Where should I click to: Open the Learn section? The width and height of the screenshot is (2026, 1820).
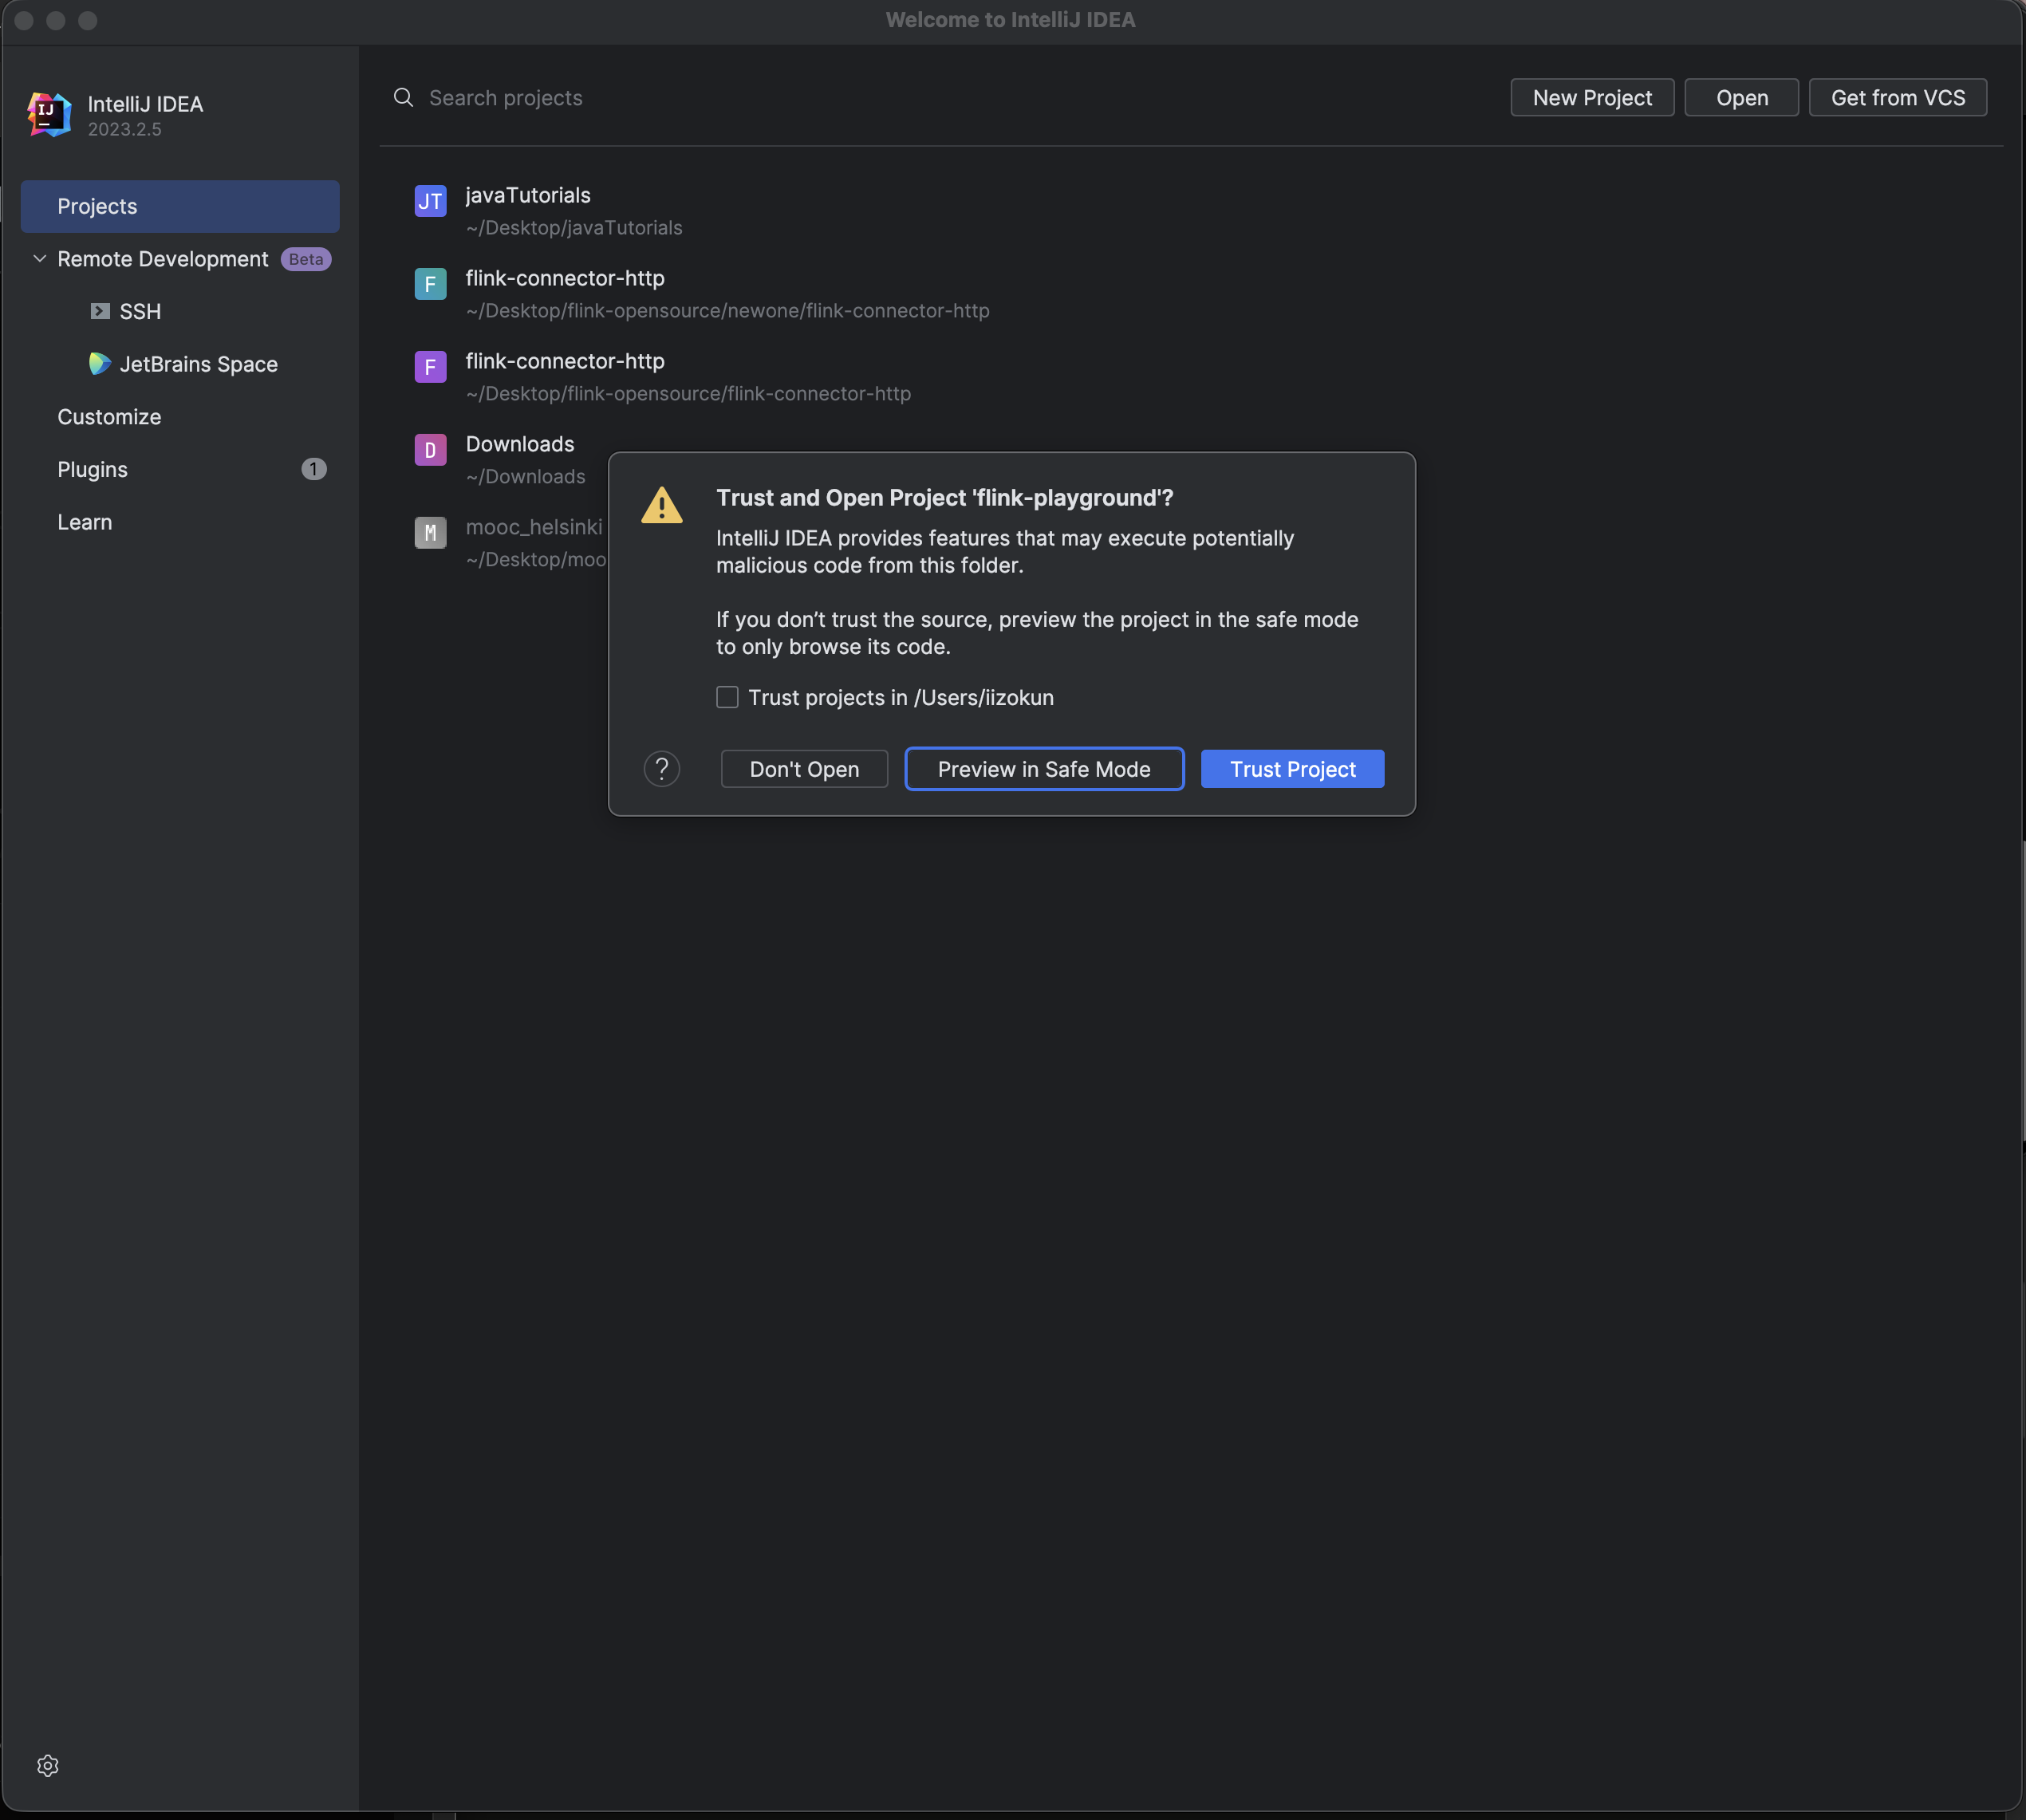point(85,522)
